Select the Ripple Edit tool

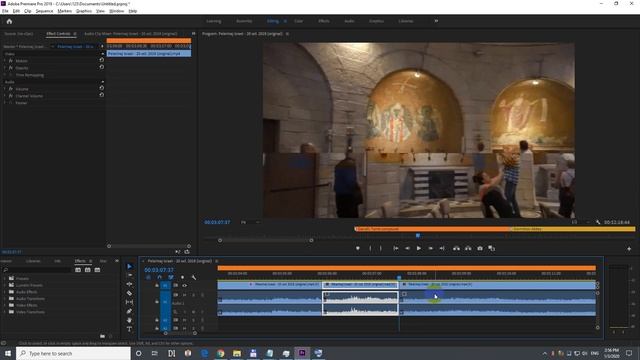coord(130,284)
